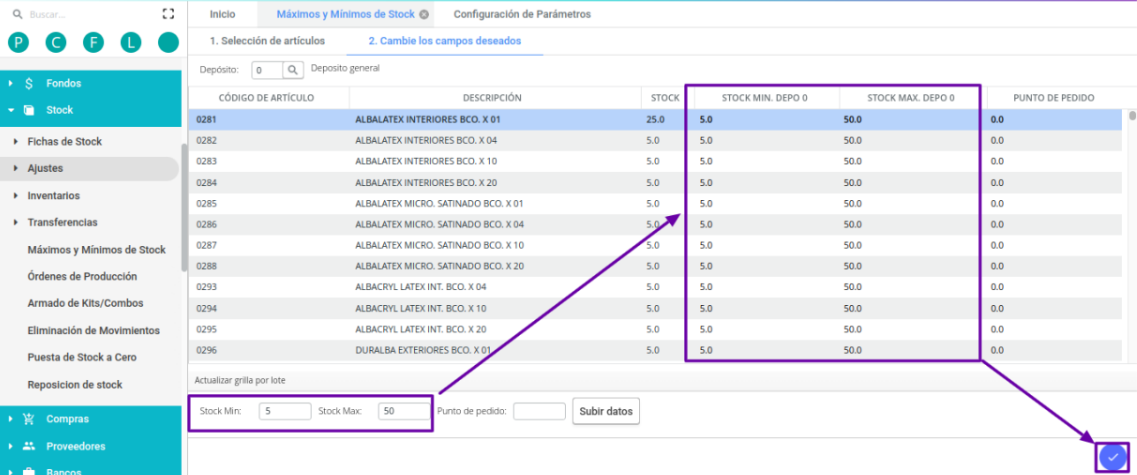The height and width of the screenshot is (475, 1137).
Task: Switch to the Inicio tab
Action: (x=222, y=14)
